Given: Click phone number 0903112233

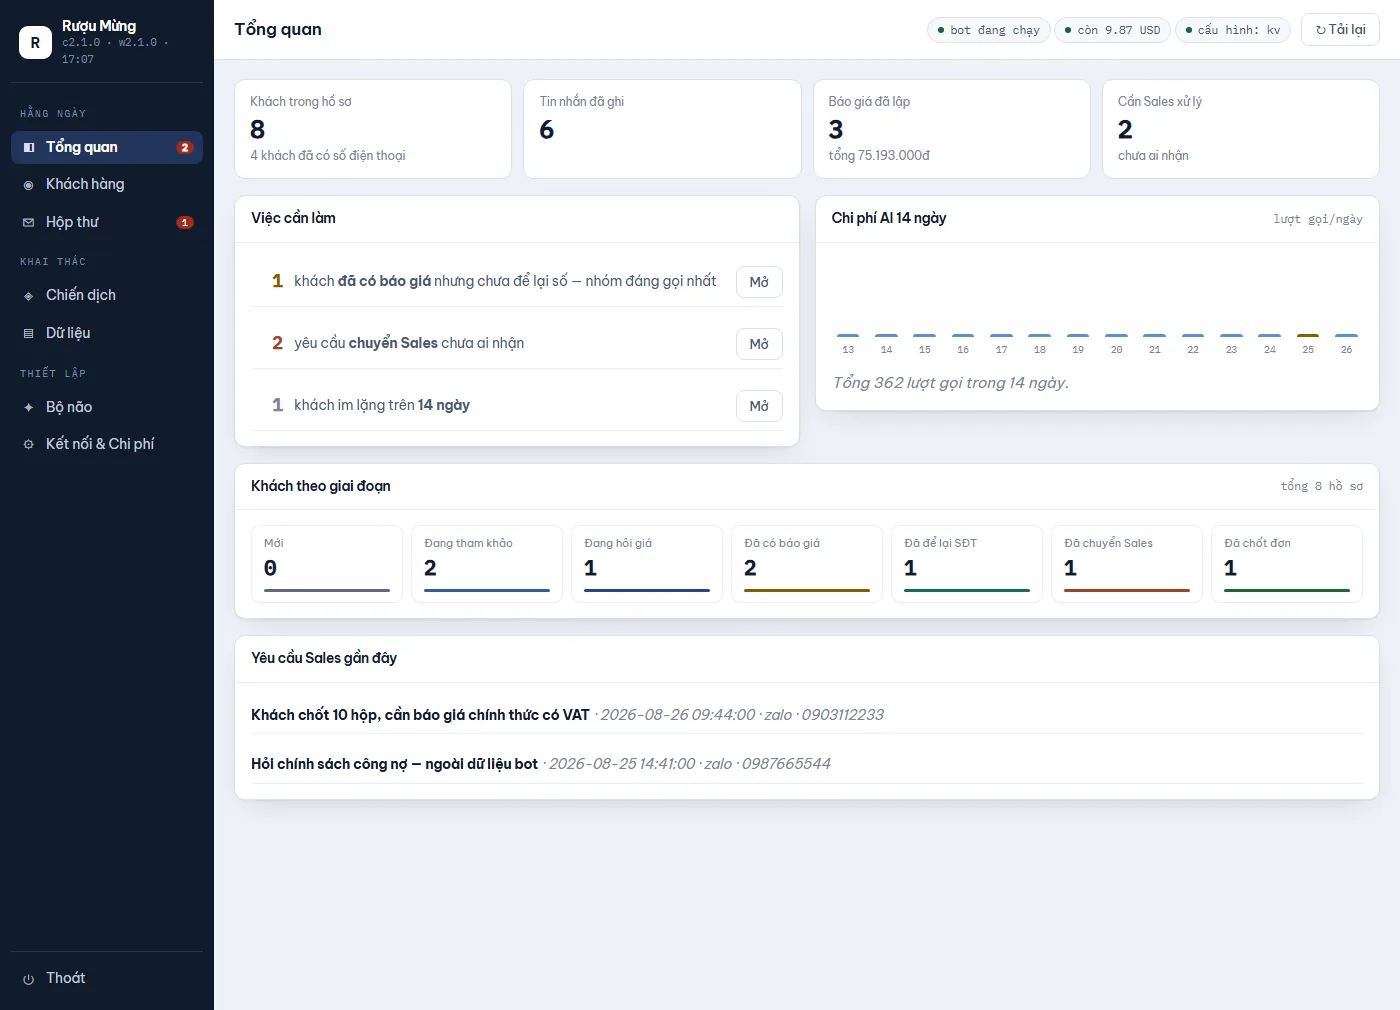Looking at the screenshot, I should tap(843, 715).
